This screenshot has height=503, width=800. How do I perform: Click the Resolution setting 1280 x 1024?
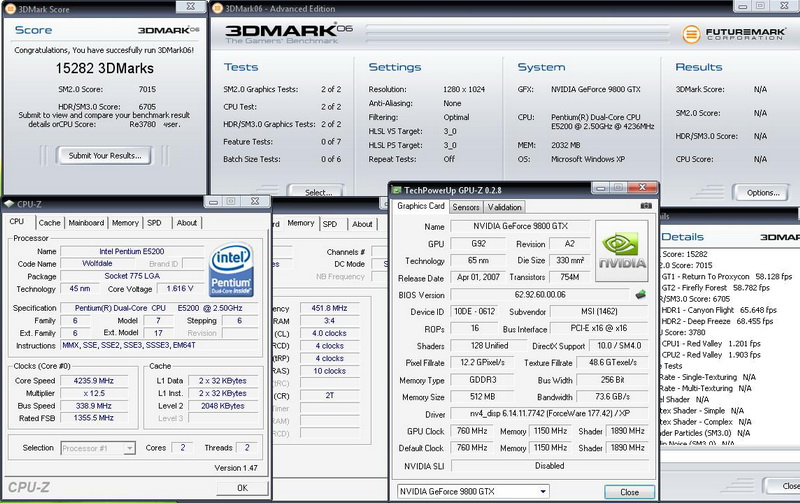pos(464,89)
